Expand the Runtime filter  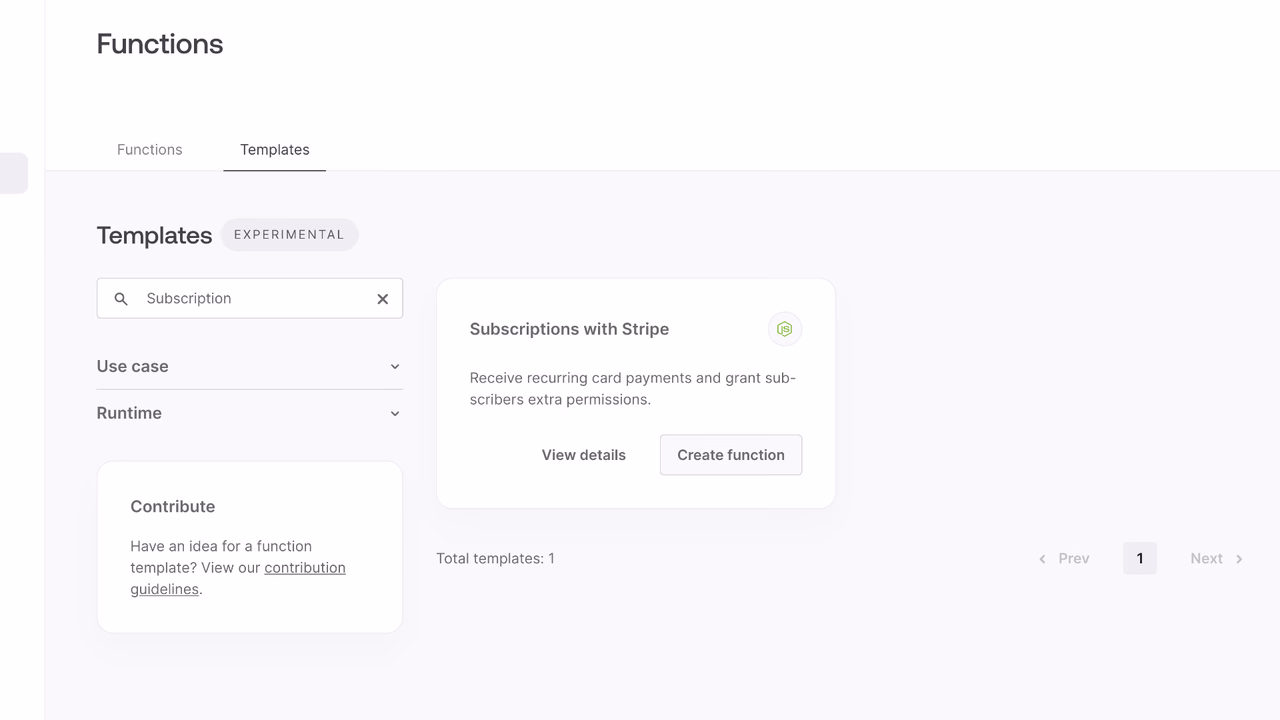(x=249, y=413)
